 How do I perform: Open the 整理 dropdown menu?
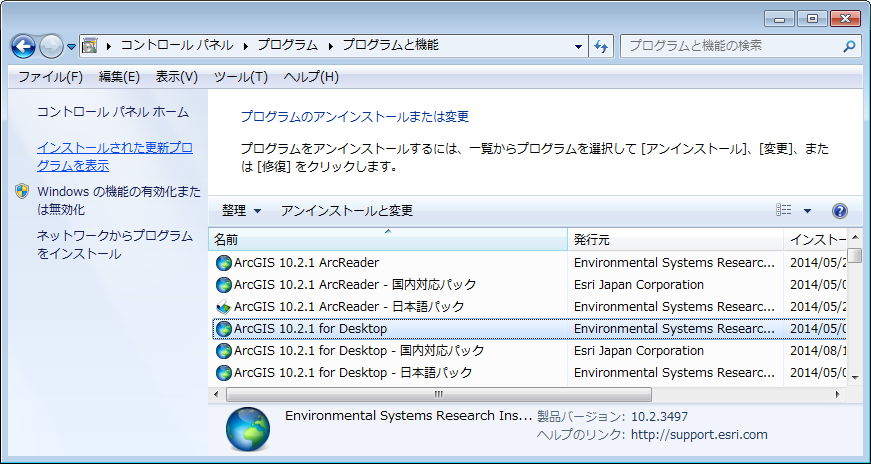pyautogui.click(x=241, y=211)
